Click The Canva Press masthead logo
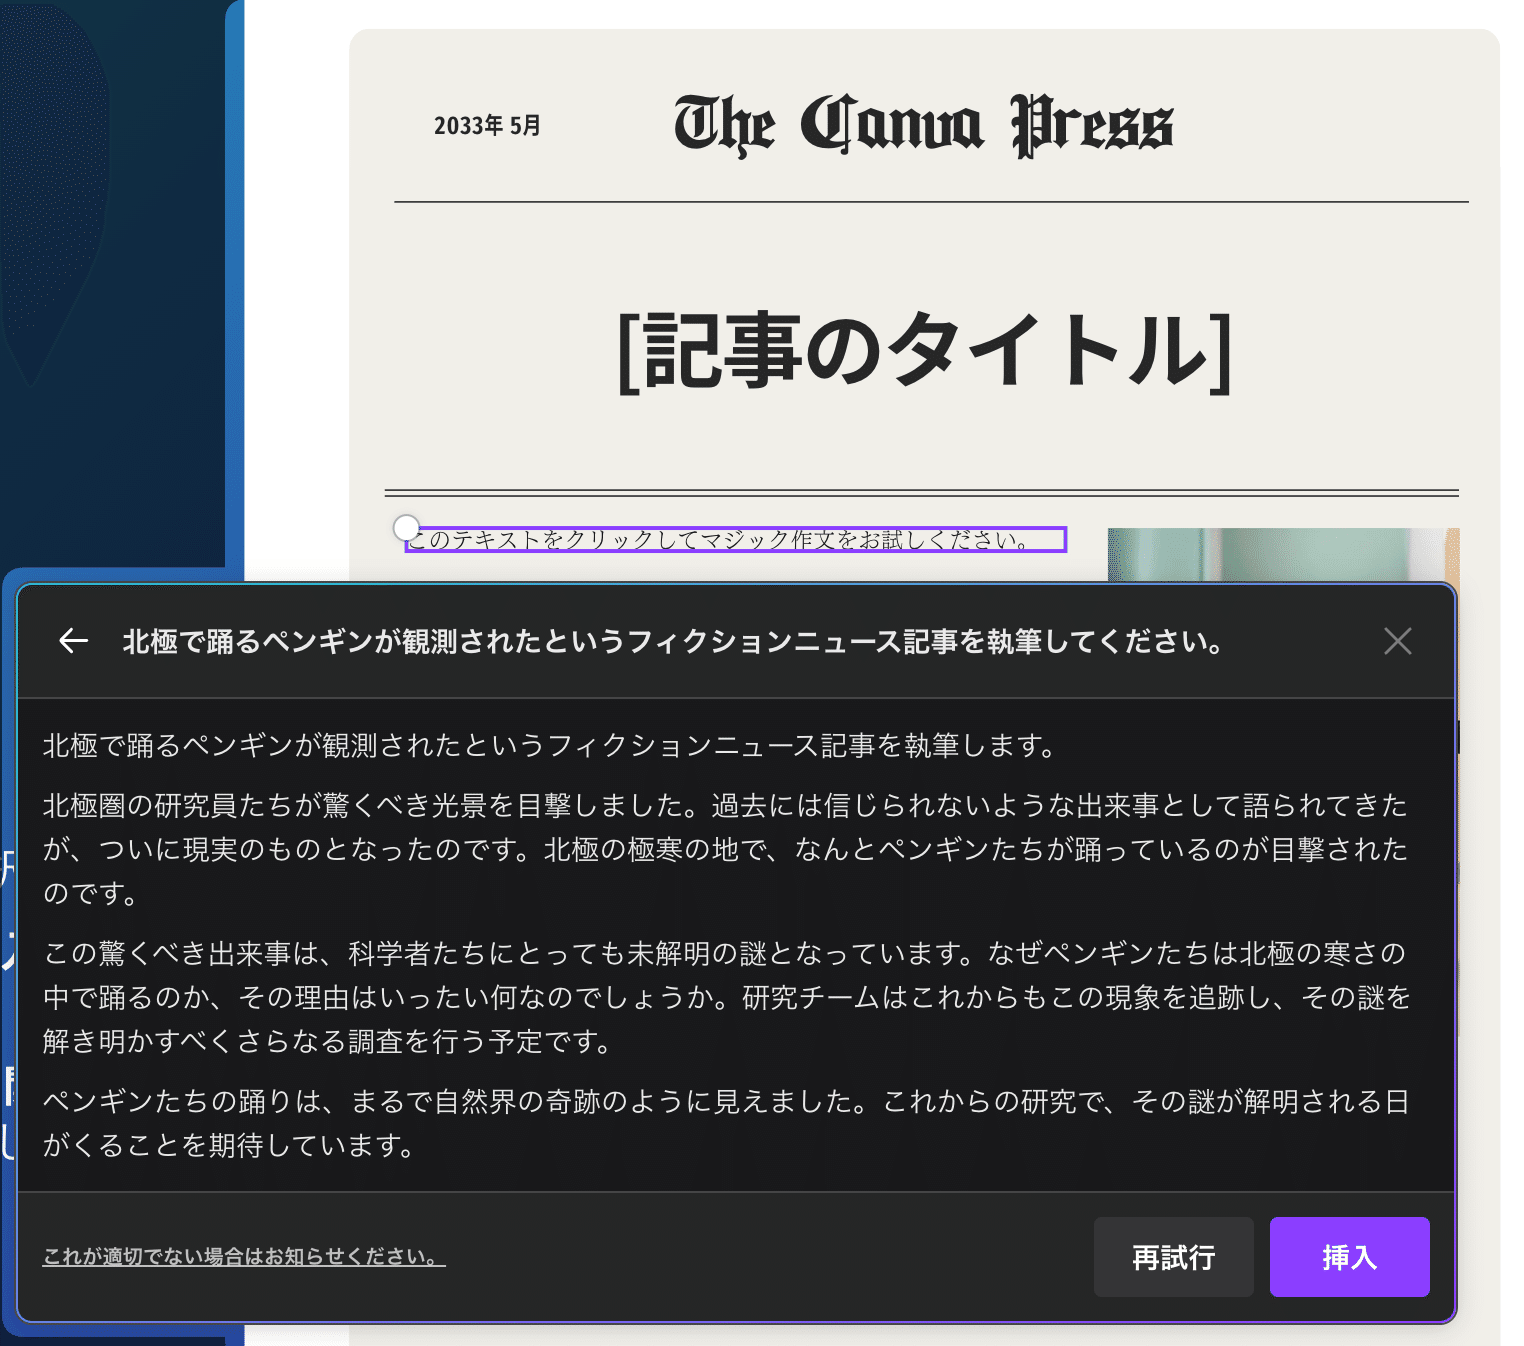Image resolution: width=1524 pixels, height=1346 pixels. 923,125
